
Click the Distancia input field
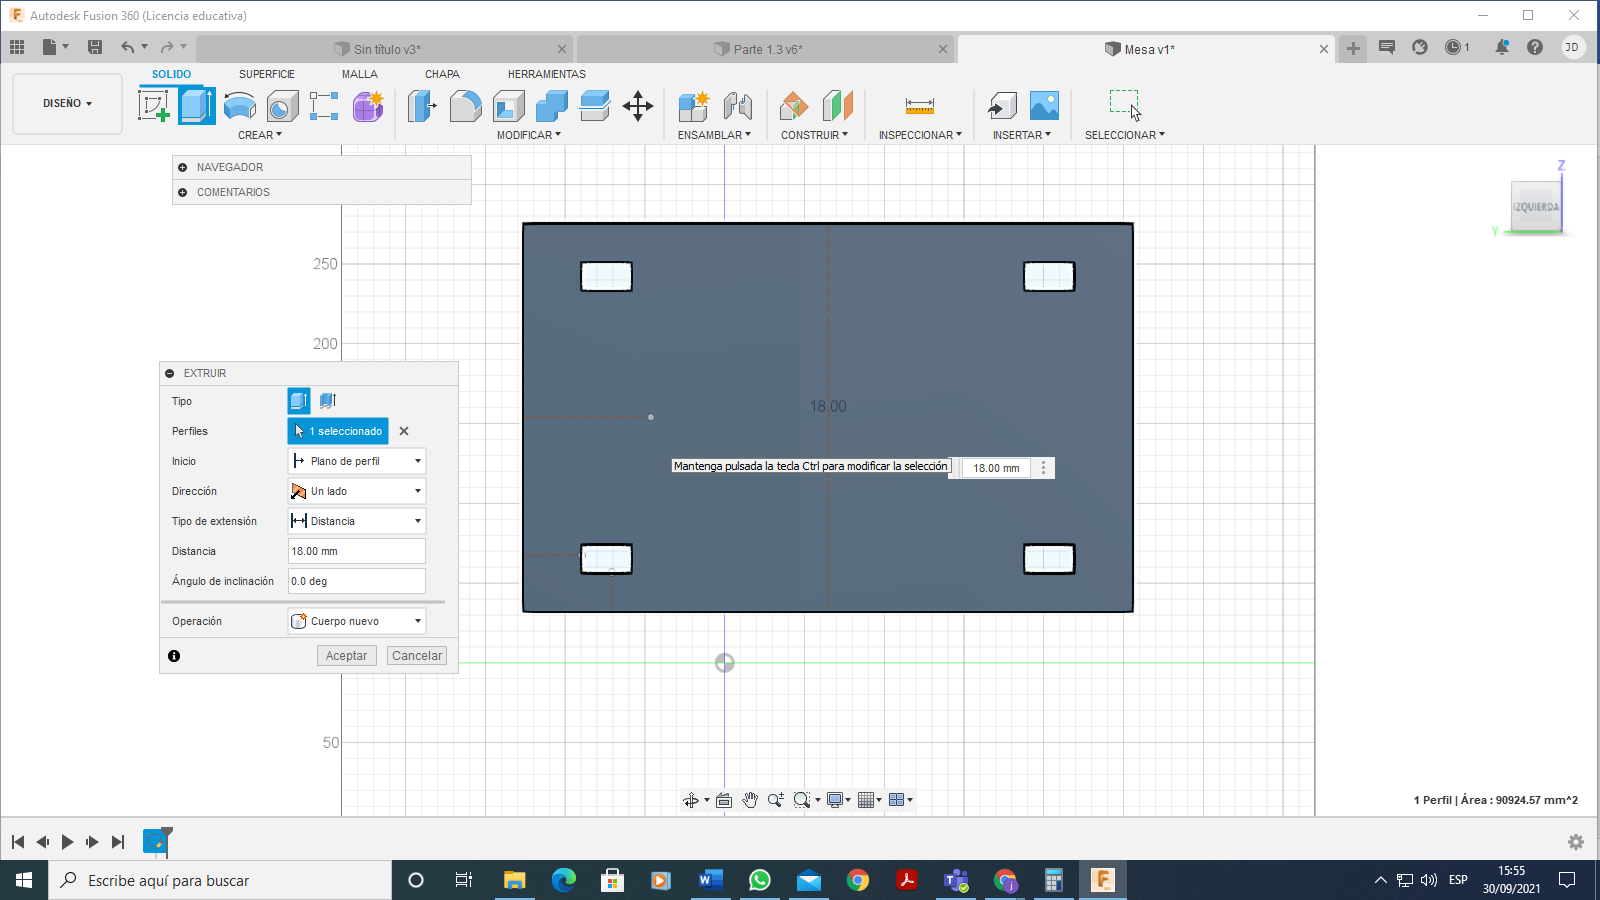[x=357, y=551]
